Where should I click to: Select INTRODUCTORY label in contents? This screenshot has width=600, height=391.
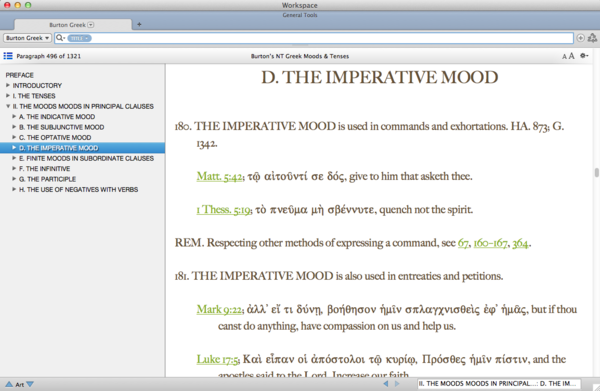(37, 85)
